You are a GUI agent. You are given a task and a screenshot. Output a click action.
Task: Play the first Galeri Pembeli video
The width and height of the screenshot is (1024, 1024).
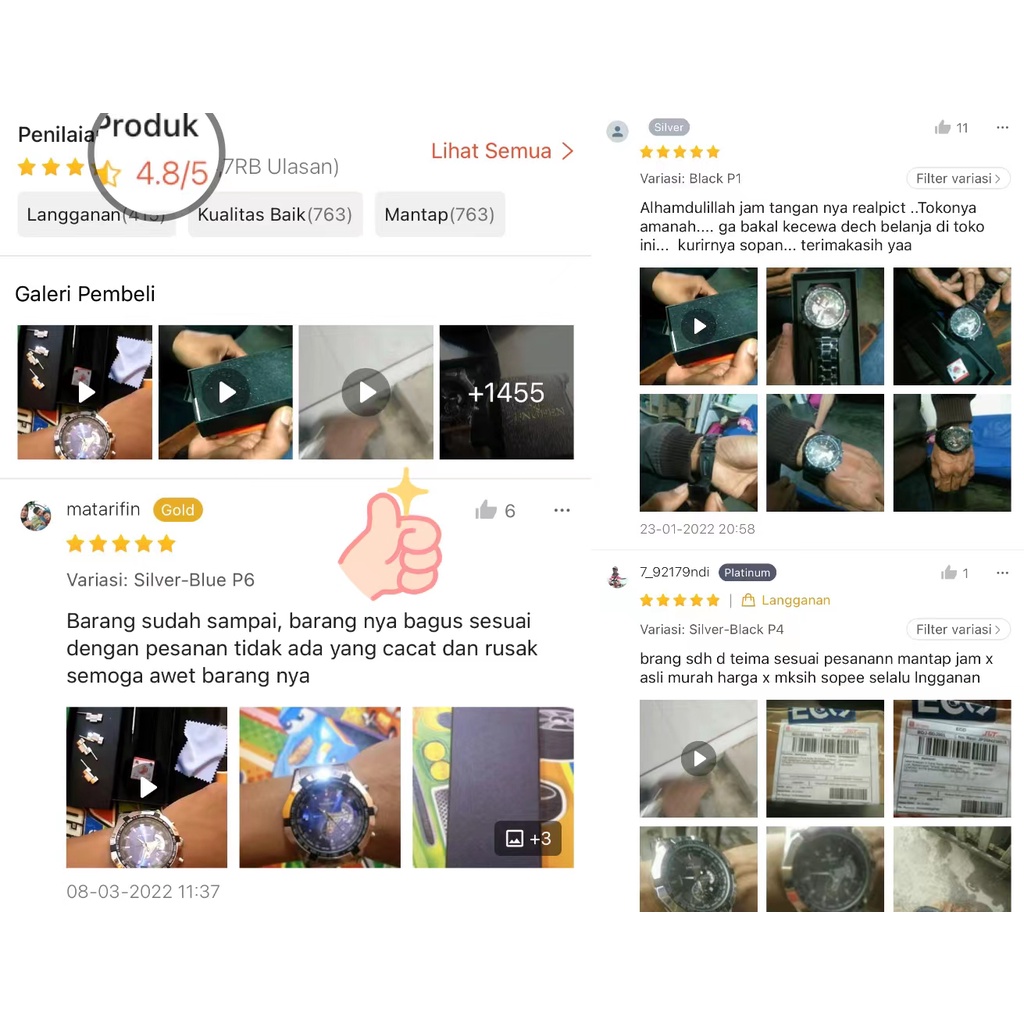coord(85,392)
